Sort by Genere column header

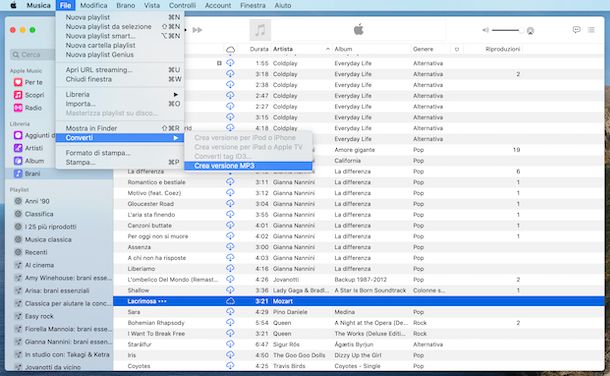423,49
